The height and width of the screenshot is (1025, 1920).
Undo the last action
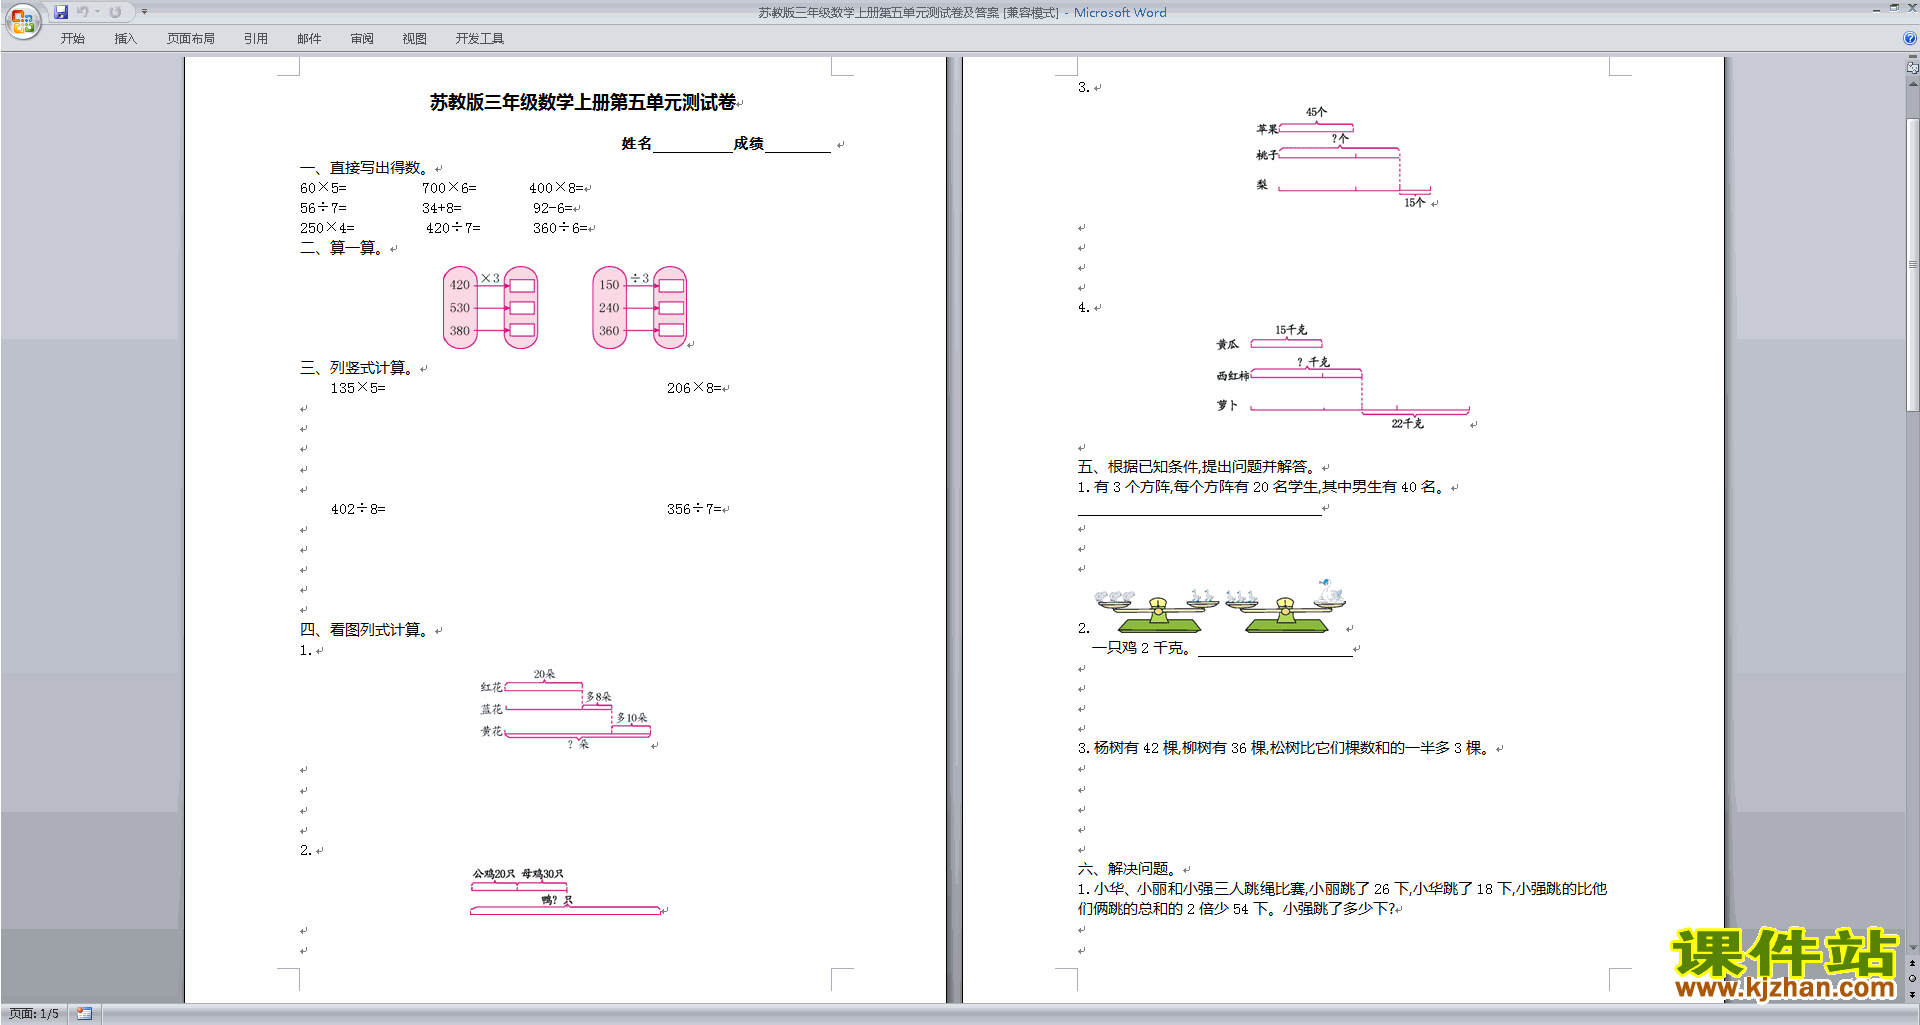click(83, 12)
